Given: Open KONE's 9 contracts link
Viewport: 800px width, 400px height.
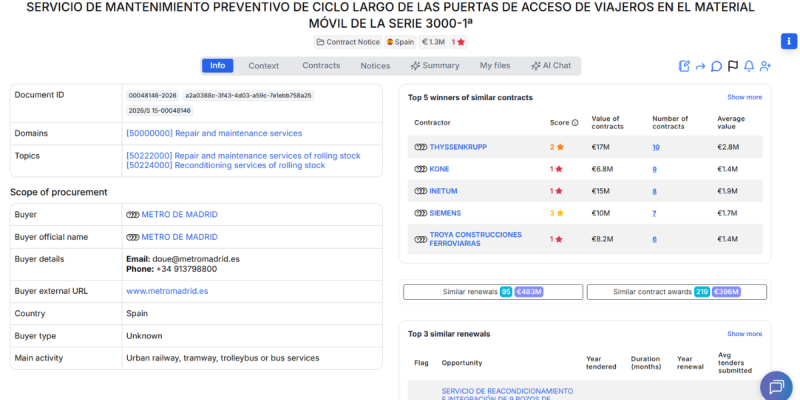Looking at the screenshot, I should point(655,169).
